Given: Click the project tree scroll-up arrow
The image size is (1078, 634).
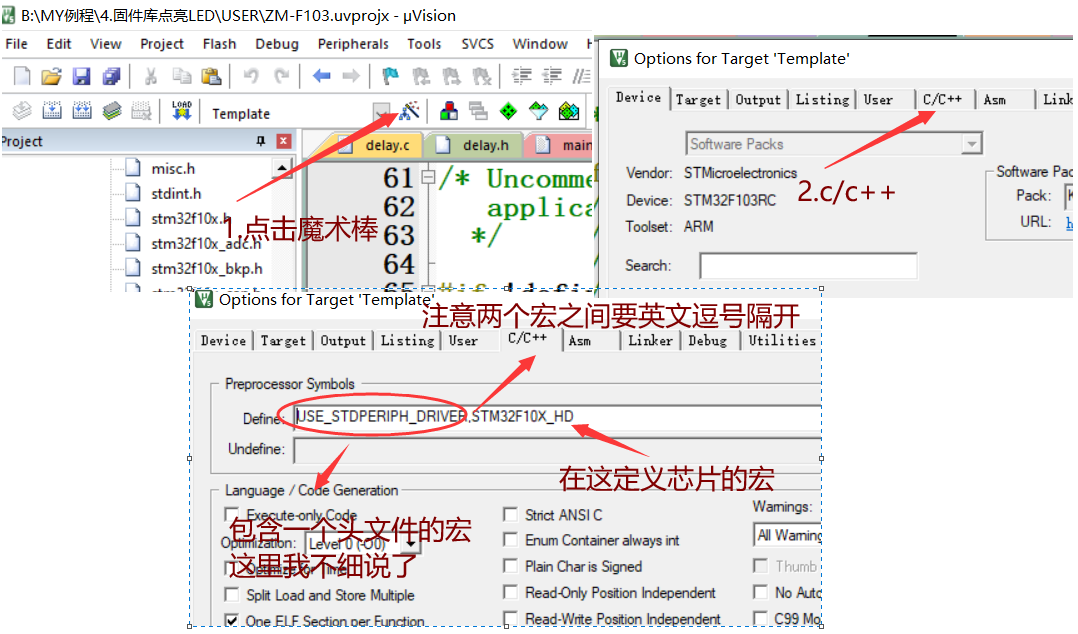Looking at the screenshot, I should [282, 168].
